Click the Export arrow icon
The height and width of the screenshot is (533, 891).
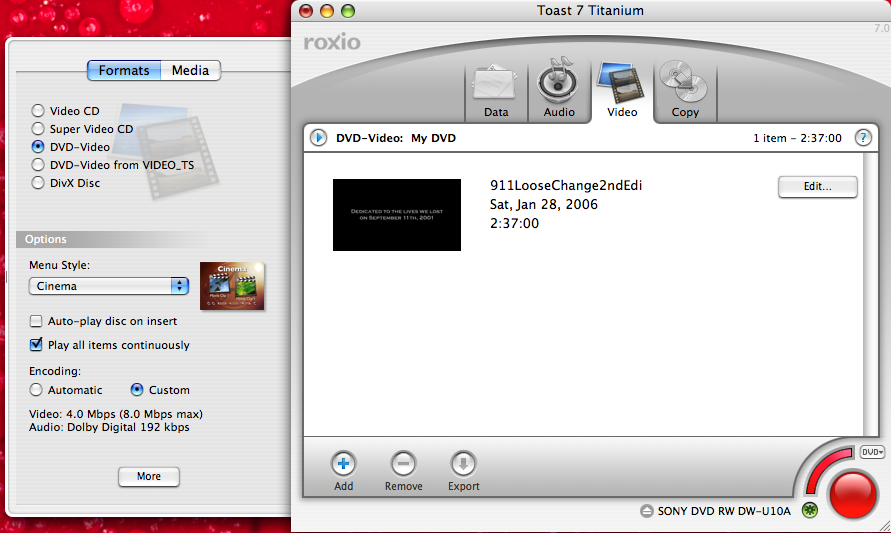463,464
